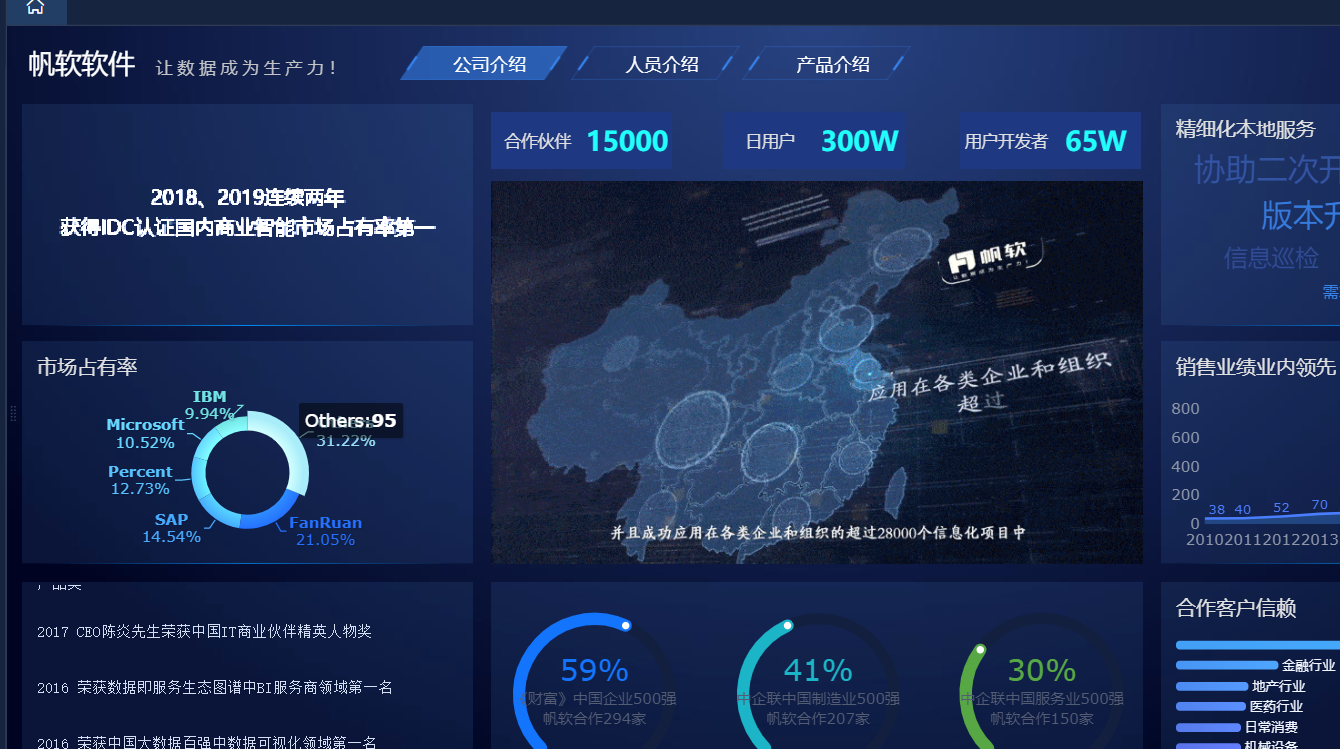The width and height of the screenshot is (1340, 749).
Task: Click the IBM 9.94% pie label
Action: [210, 406]
